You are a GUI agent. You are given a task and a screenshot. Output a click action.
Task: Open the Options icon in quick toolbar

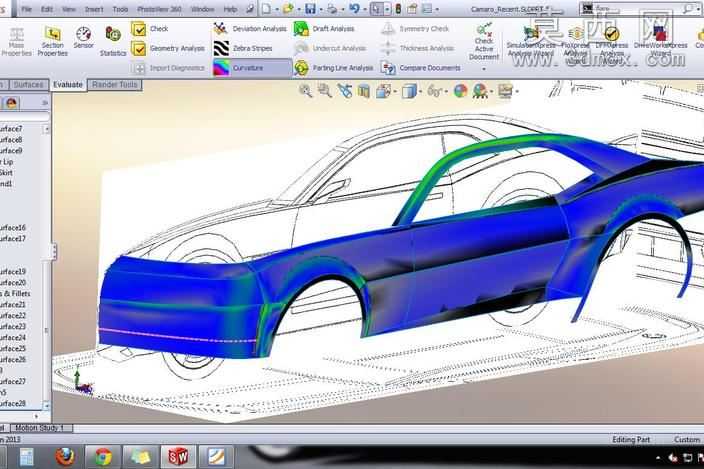click(427, 9)
